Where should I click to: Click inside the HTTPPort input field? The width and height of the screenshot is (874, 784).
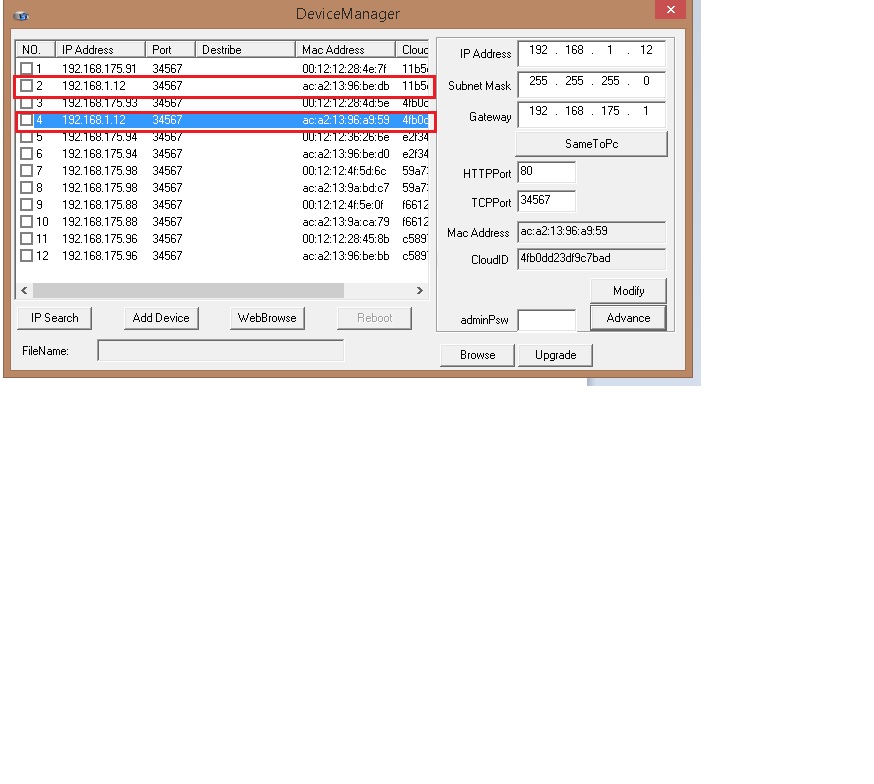tap(546, 173)
